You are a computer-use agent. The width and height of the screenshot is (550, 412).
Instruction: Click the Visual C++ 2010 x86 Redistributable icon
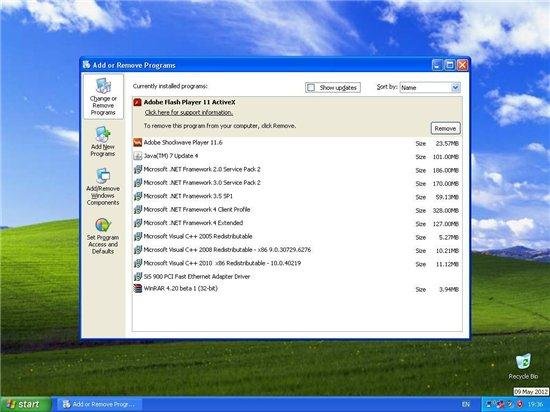138,263
